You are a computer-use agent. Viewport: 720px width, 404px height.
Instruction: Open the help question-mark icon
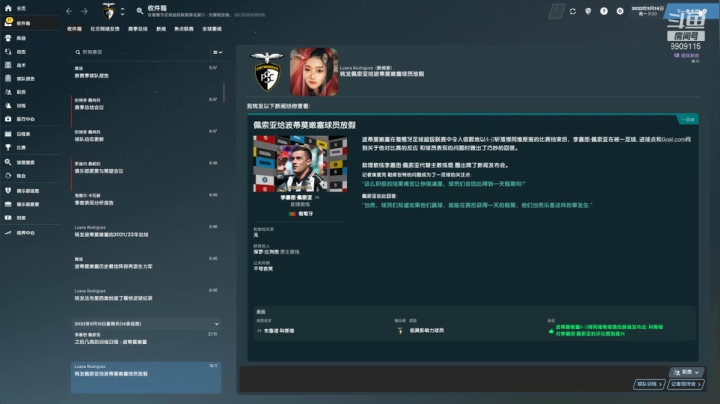(x=604, y=11)
